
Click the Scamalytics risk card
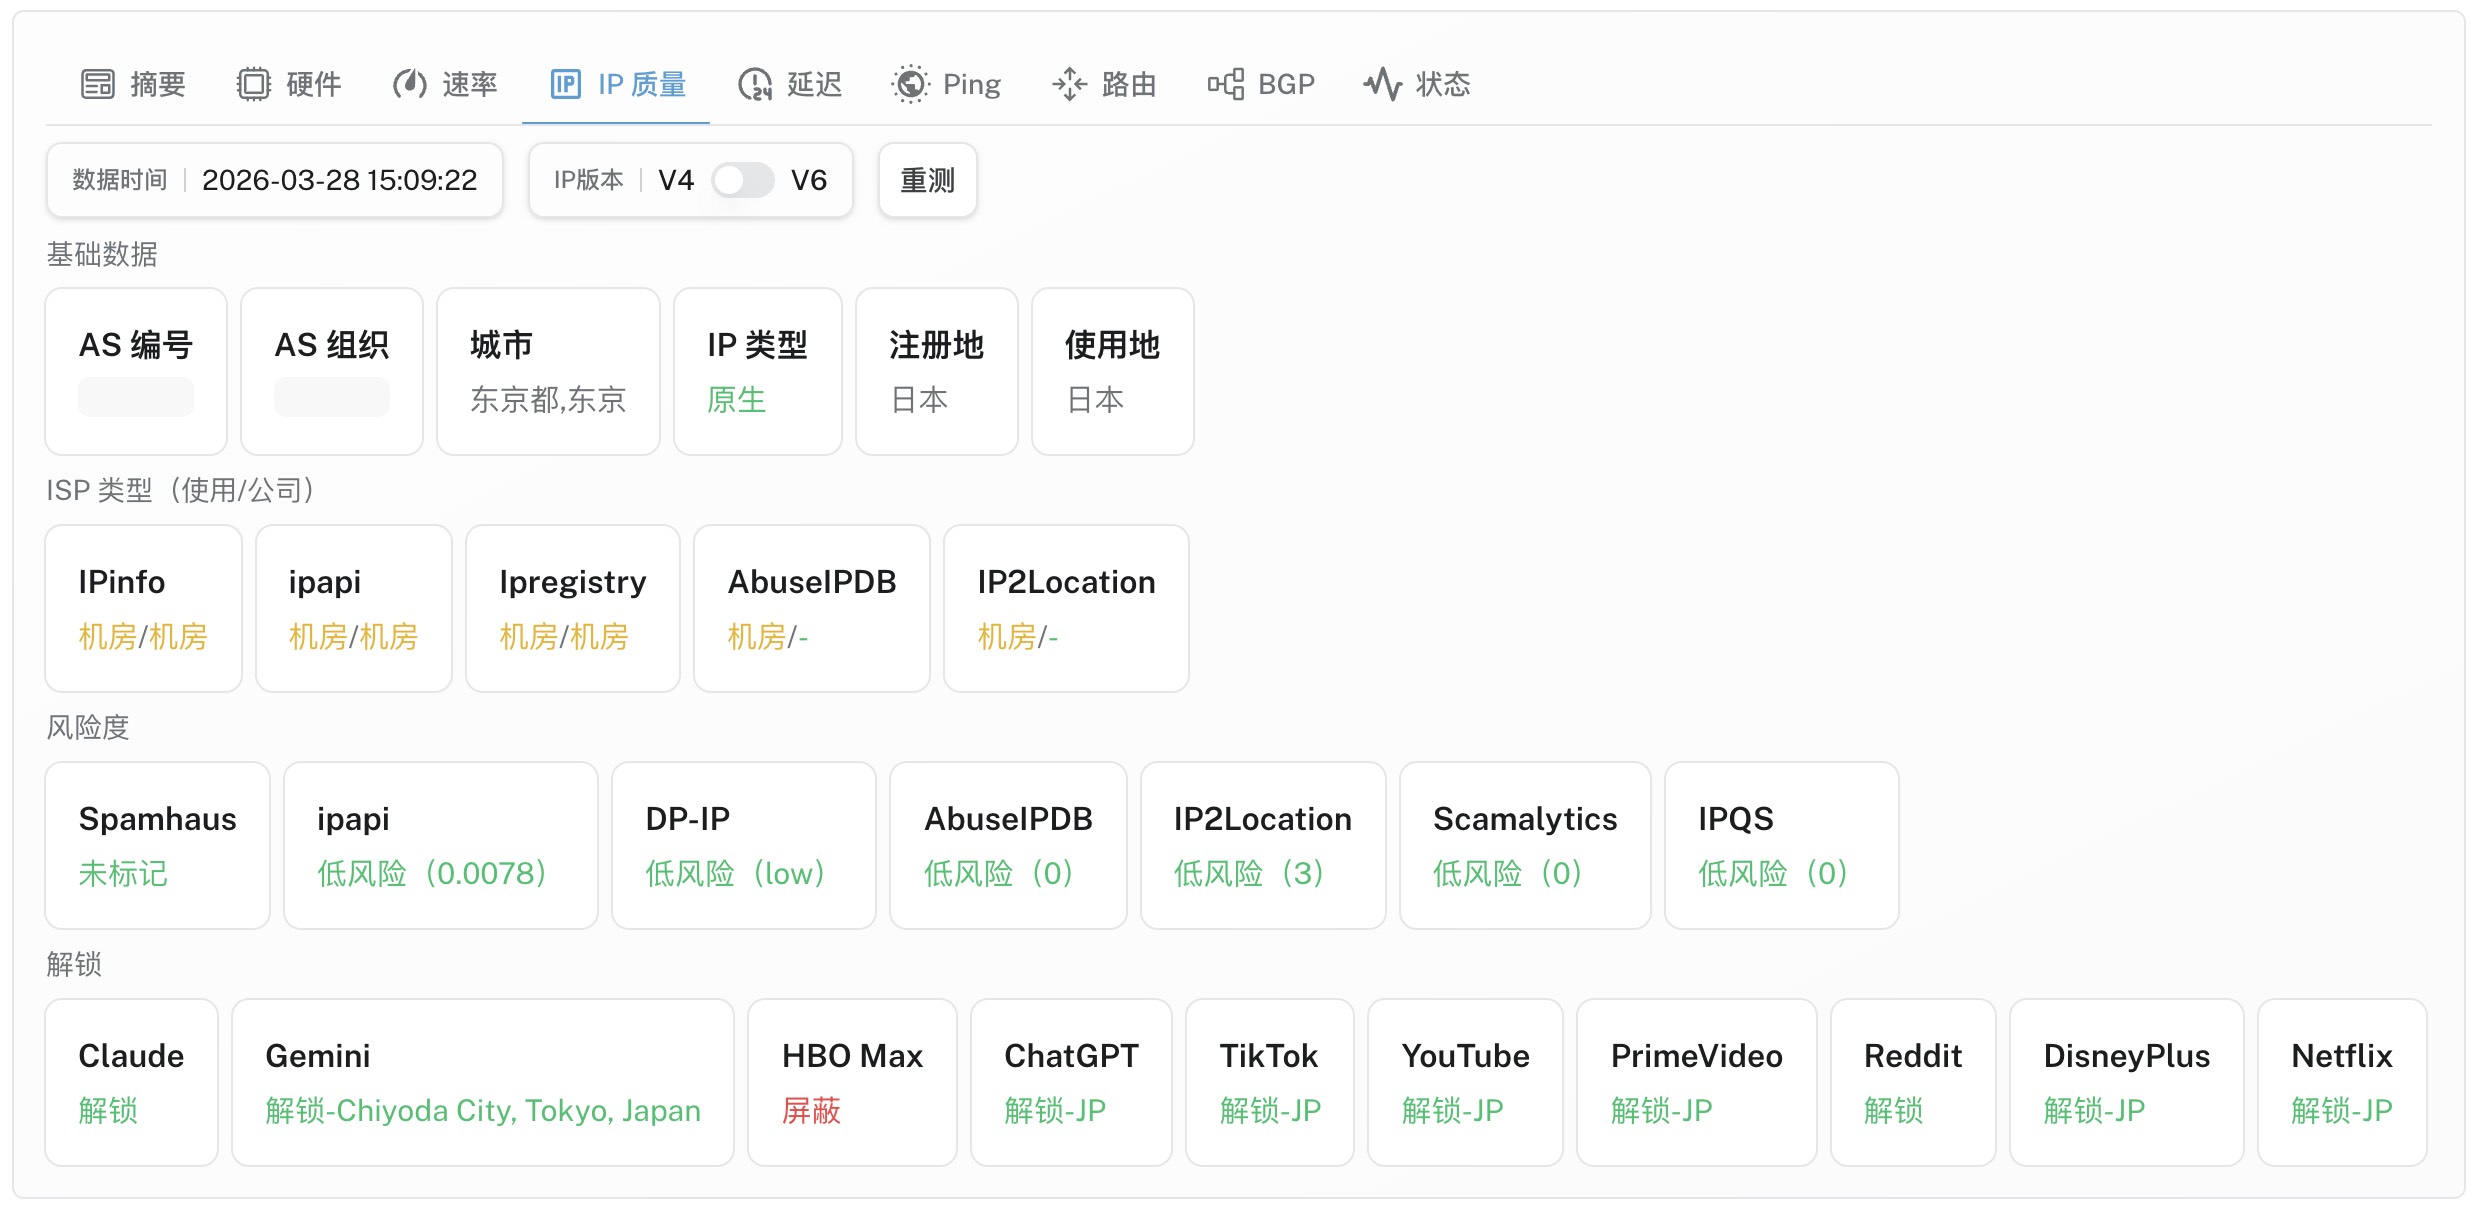(x=1525, y=846)
